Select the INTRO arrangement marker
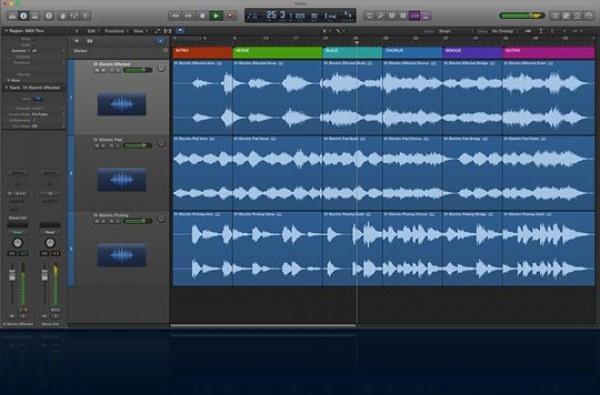The image size is (600, 395). [x=202, y=53]
